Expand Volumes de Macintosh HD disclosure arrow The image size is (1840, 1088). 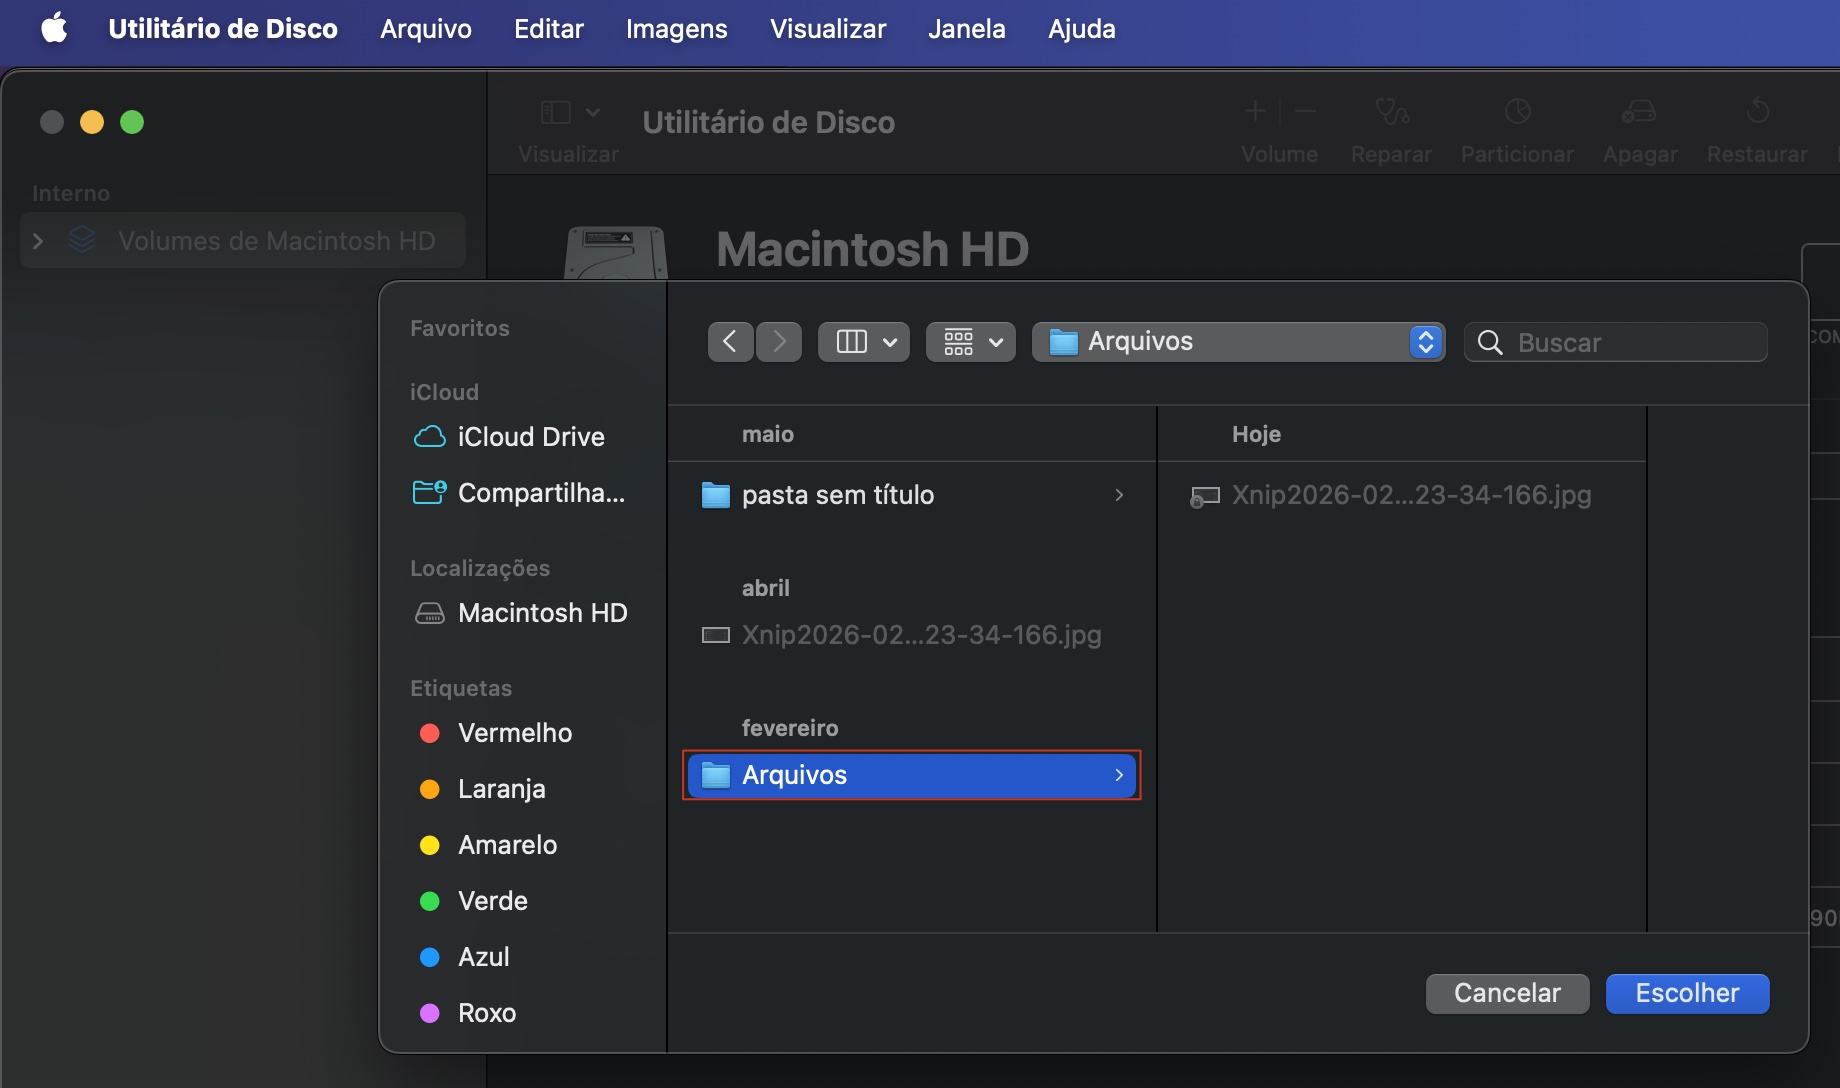(38, 241)
